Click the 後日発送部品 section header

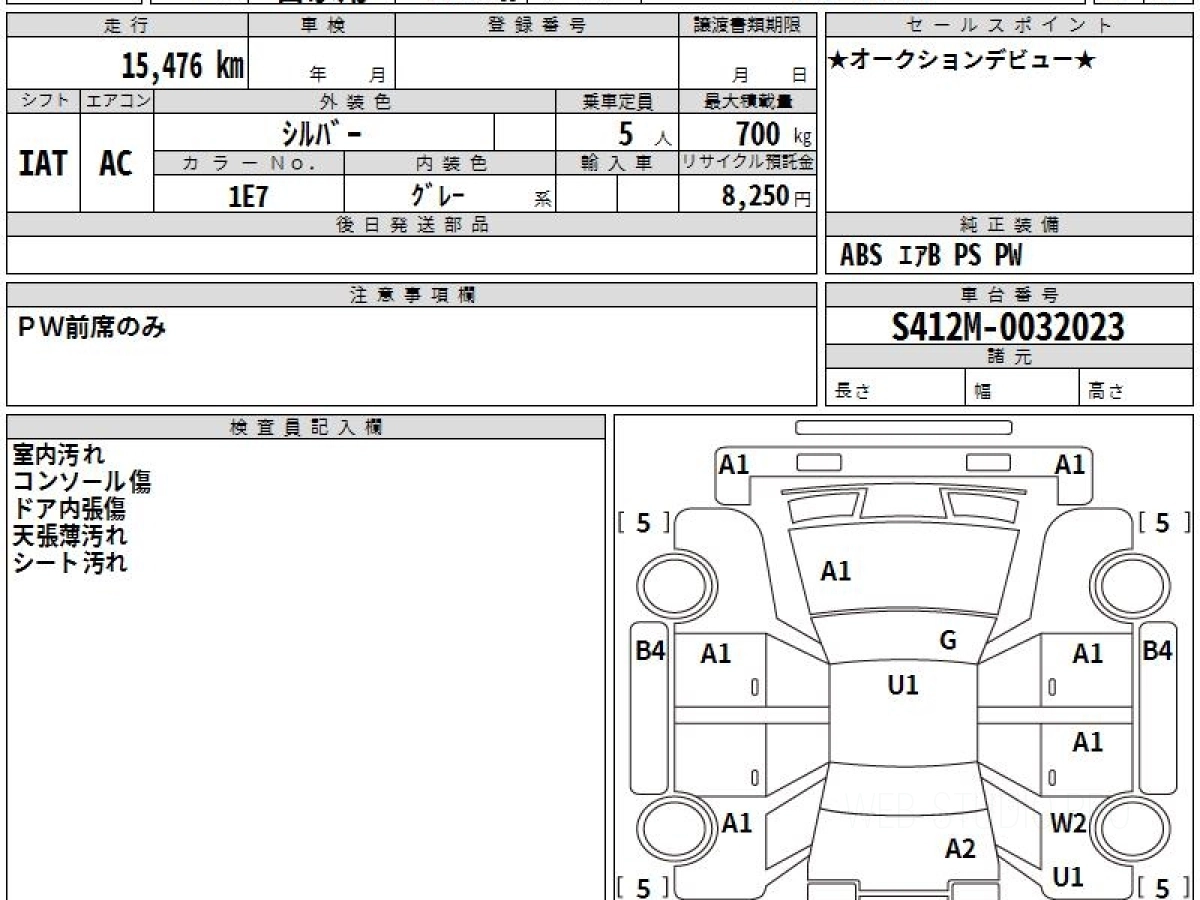pyautogui.click(x=411, y=225)
